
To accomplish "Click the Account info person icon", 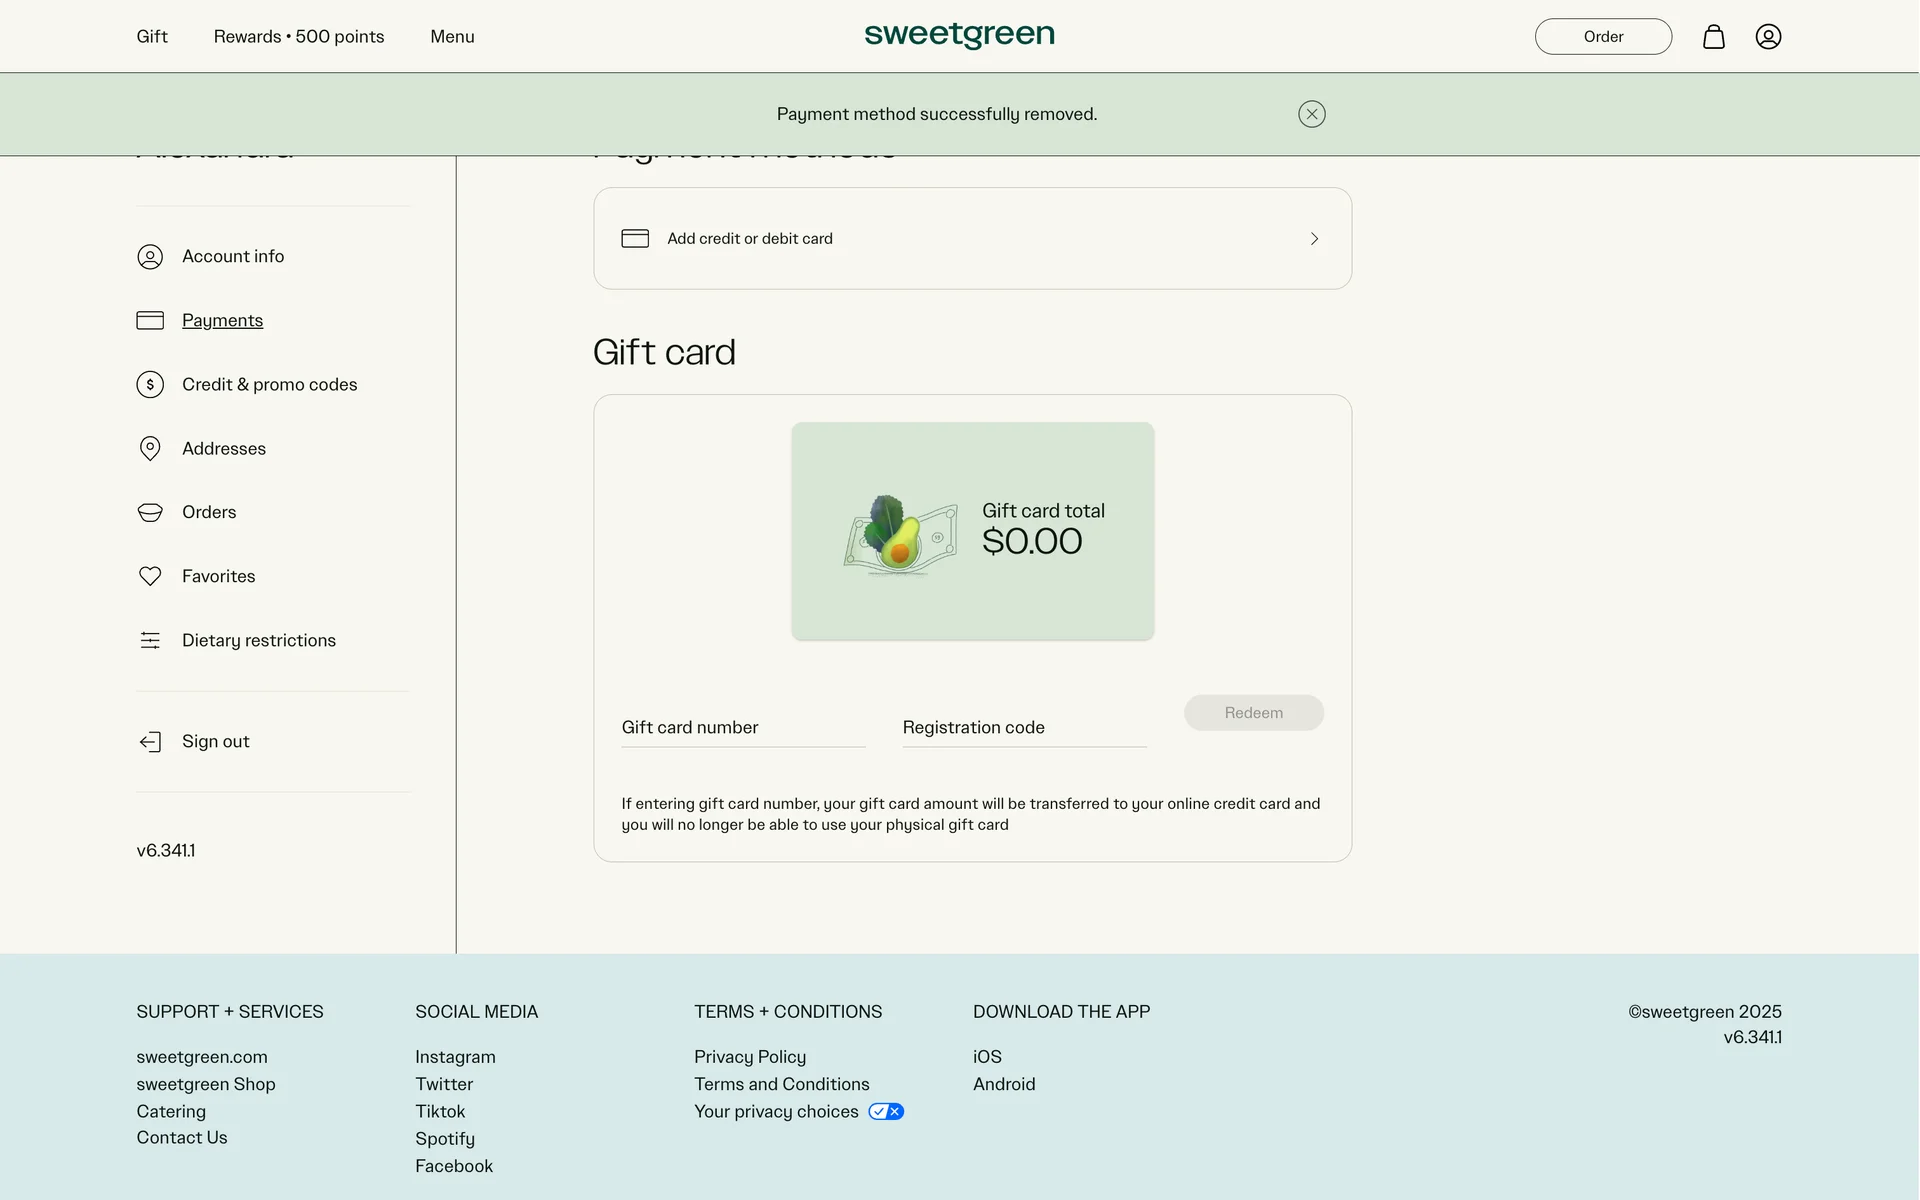I will pos(150,257).
